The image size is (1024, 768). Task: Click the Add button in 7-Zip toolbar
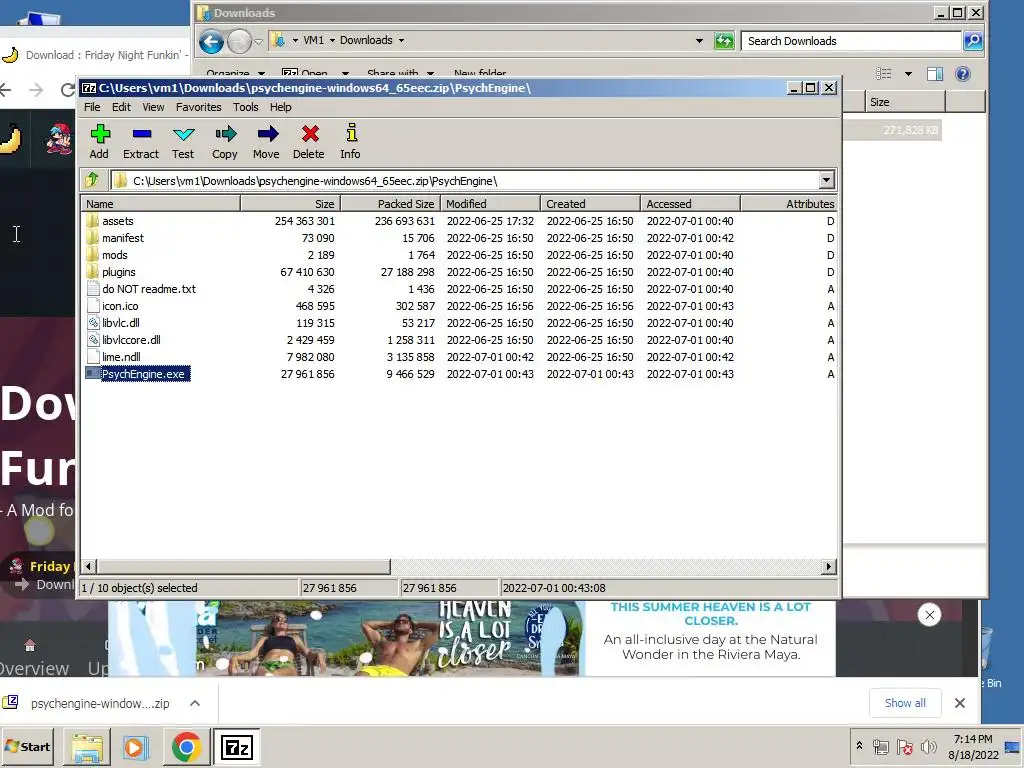[x=99, y=142]
